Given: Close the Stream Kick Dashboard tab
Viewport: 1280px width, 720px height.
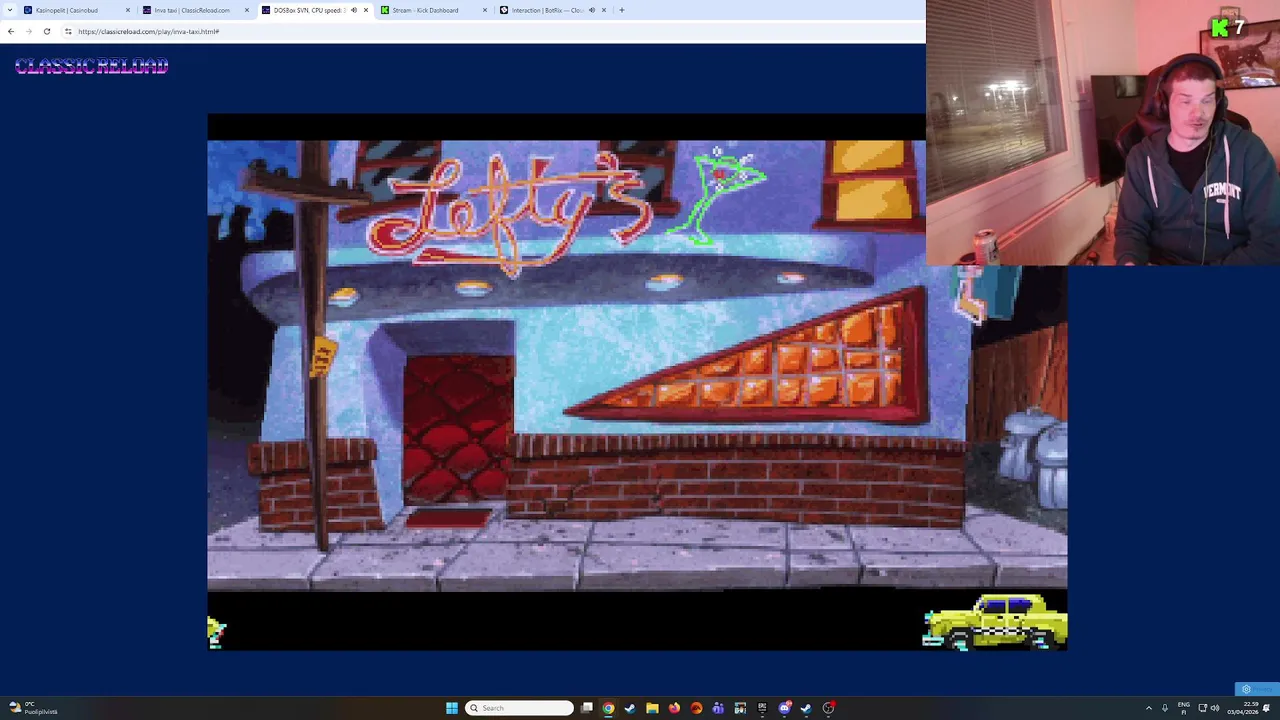Looking at the screenshot, I should coord(485,10).
